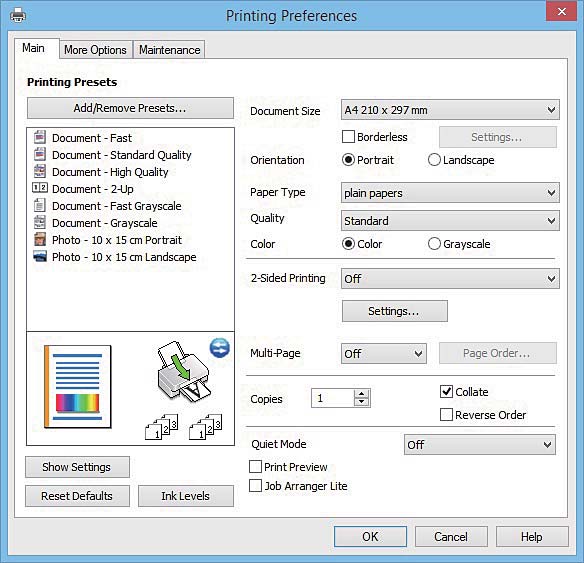The image size is (584, 563).
Task: Enable the Borderless checkbox
Action: tap(348, 137)
